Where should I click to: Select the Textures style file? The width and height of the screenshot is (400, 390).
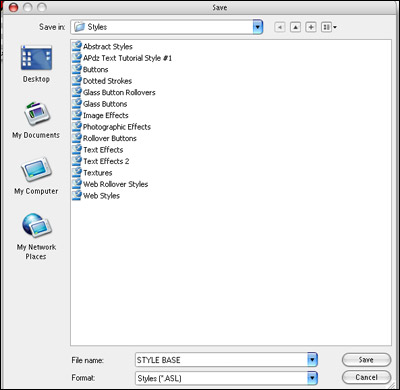click(92, 173)
